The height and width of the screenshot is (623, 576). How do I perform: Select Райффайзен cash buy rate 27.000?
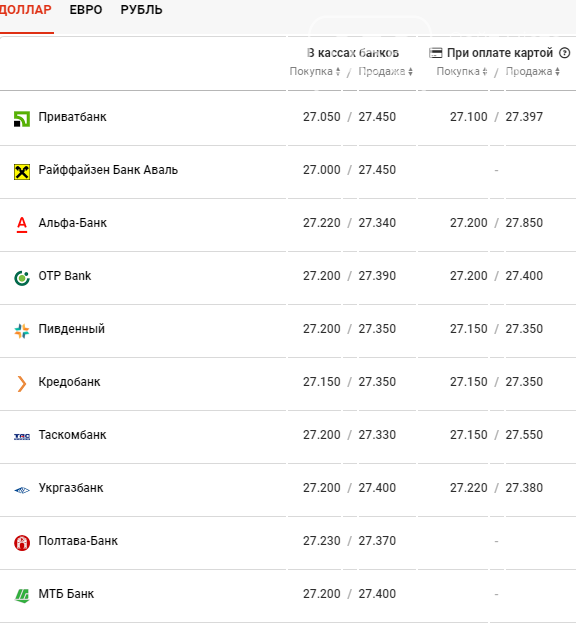click(322, 170)
